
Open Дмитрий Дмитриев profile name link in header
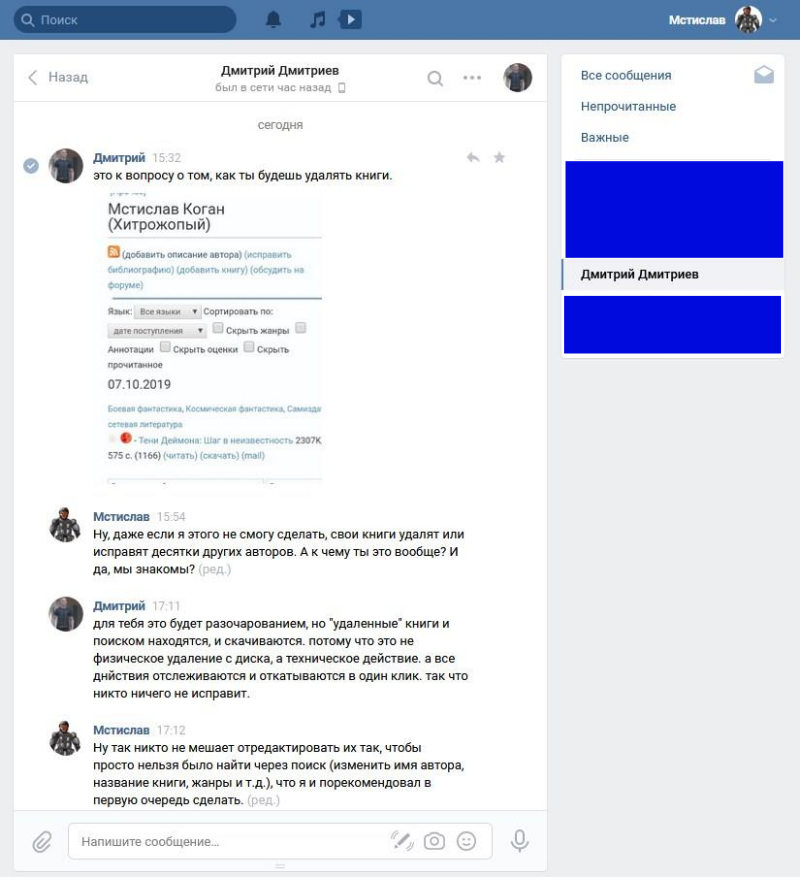tap(280, 70)
